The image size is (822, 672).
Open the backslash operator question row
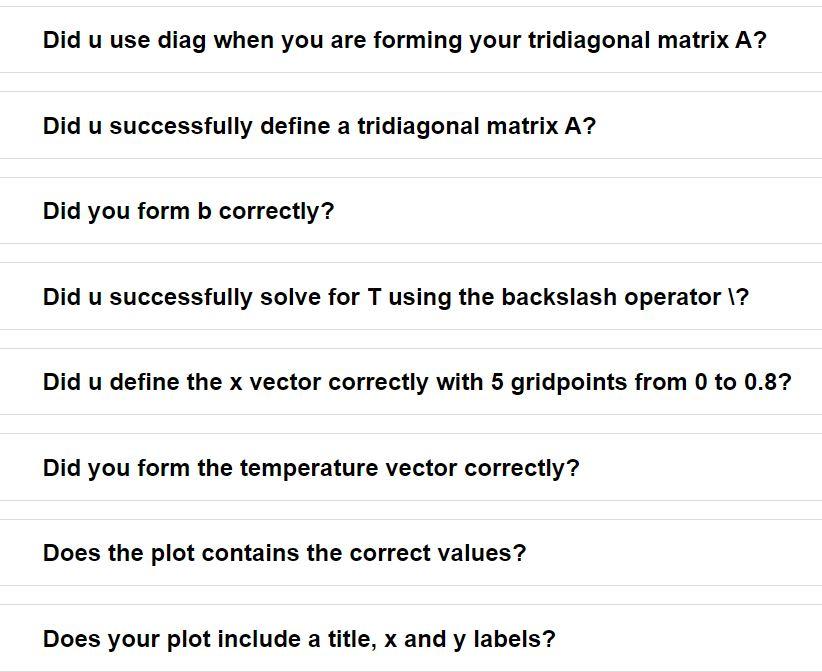[x=411, y=296]
